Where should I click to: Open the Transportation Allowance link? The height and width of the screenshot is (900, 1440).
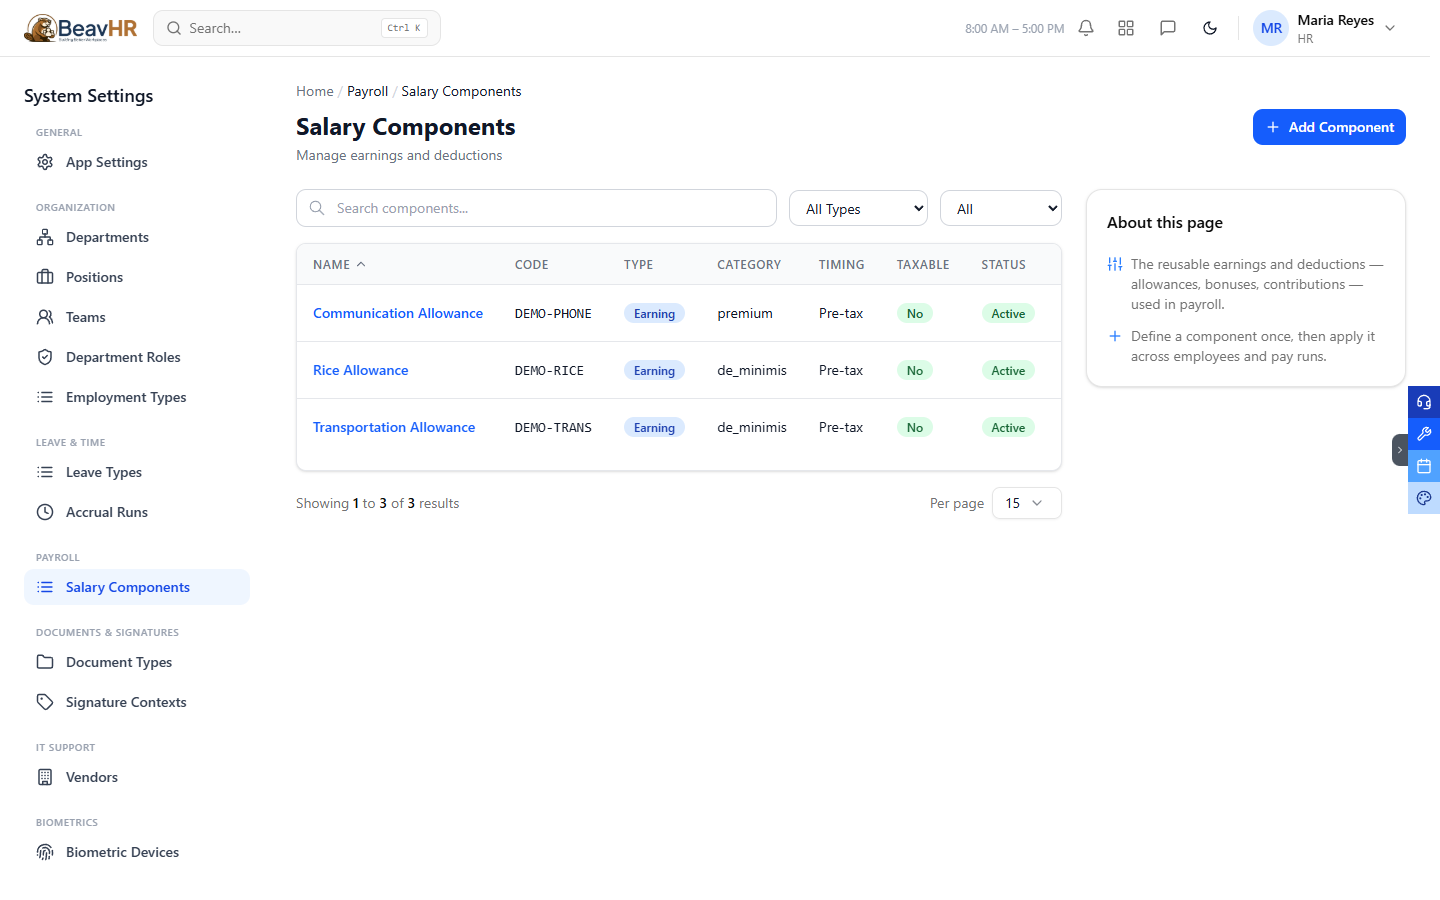tap(394, 427)
